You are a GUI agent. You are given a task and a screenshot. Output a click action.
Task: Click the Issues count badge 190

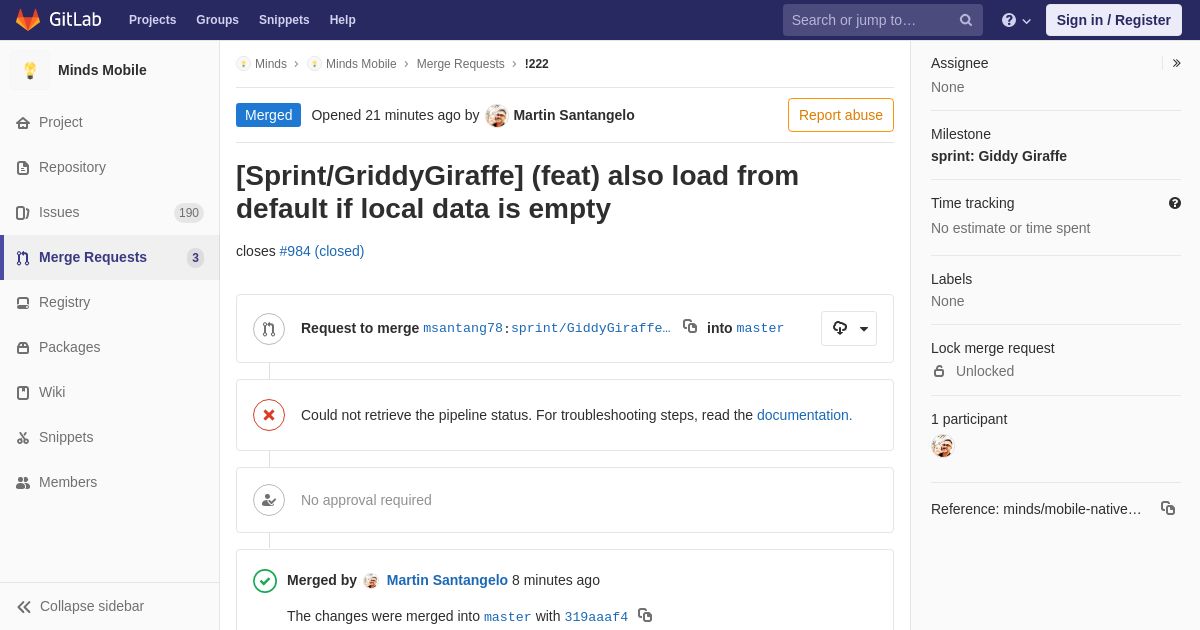click(189, 213)
